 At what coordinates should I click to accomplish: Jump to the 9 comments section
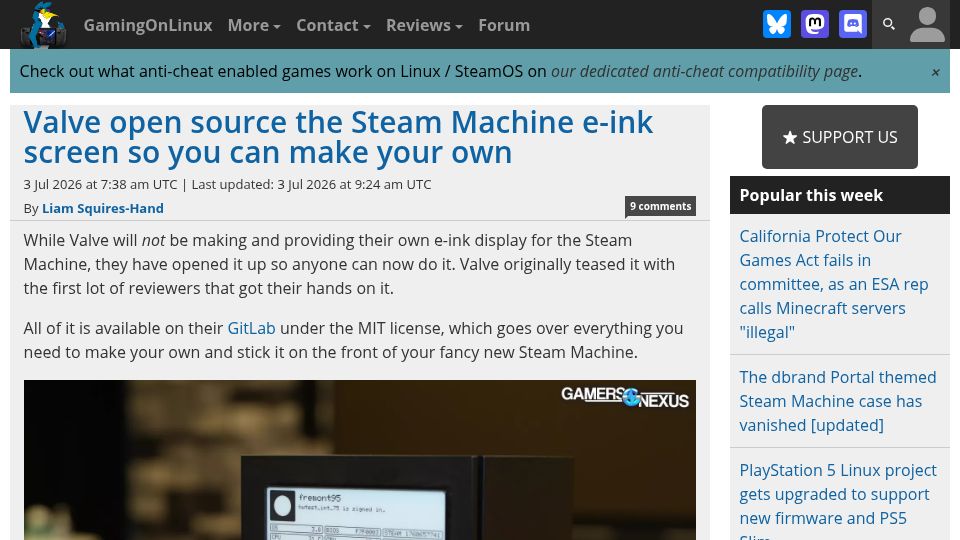(x=660, y=206)
